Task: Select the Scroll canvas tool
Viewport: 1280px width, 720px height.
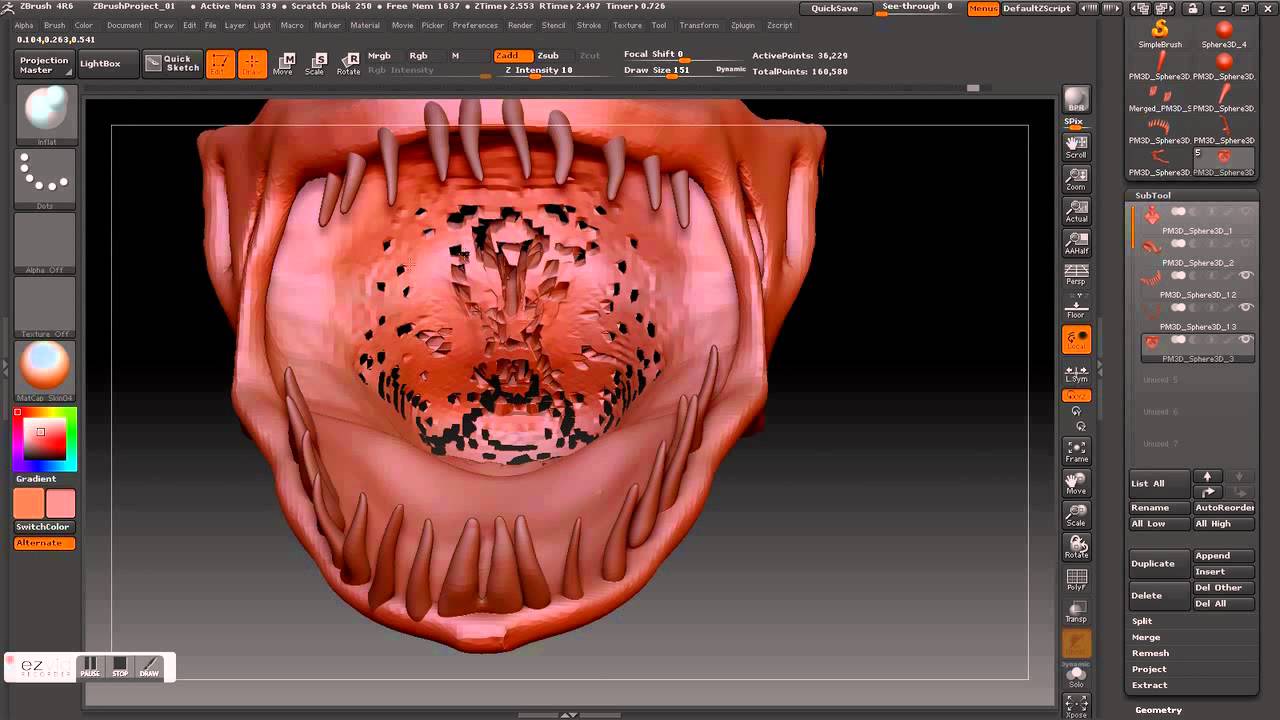Action: click(x=1076, y=147)
